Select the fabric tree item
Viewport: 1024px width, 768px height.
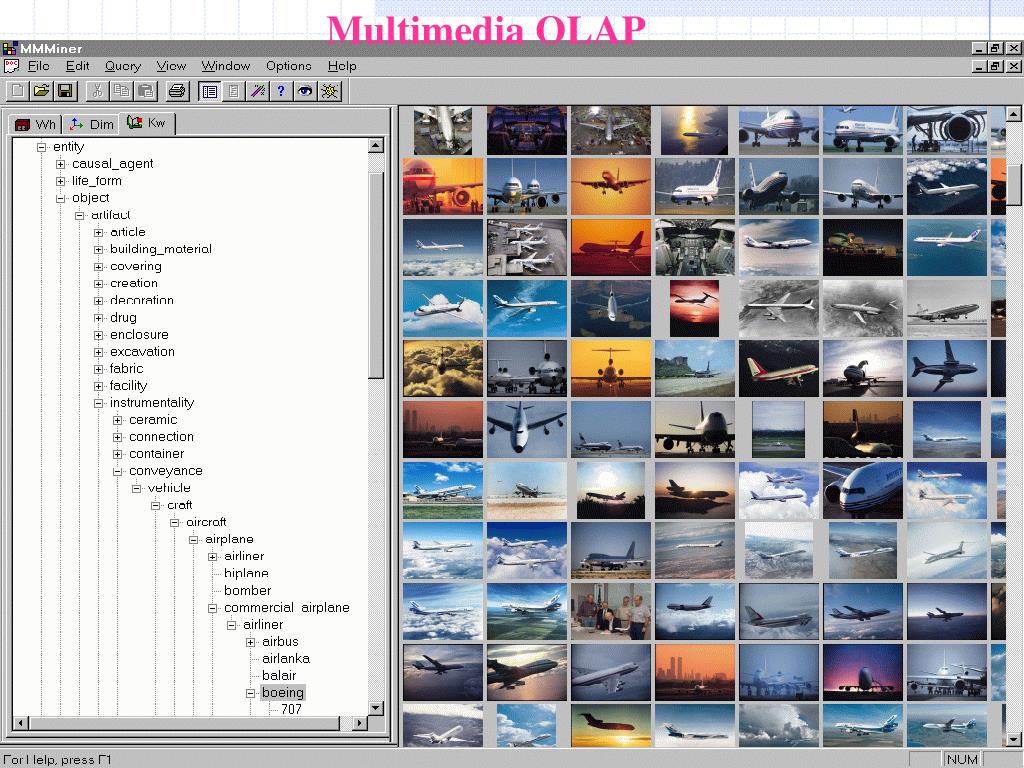click(x=126, y=368)
